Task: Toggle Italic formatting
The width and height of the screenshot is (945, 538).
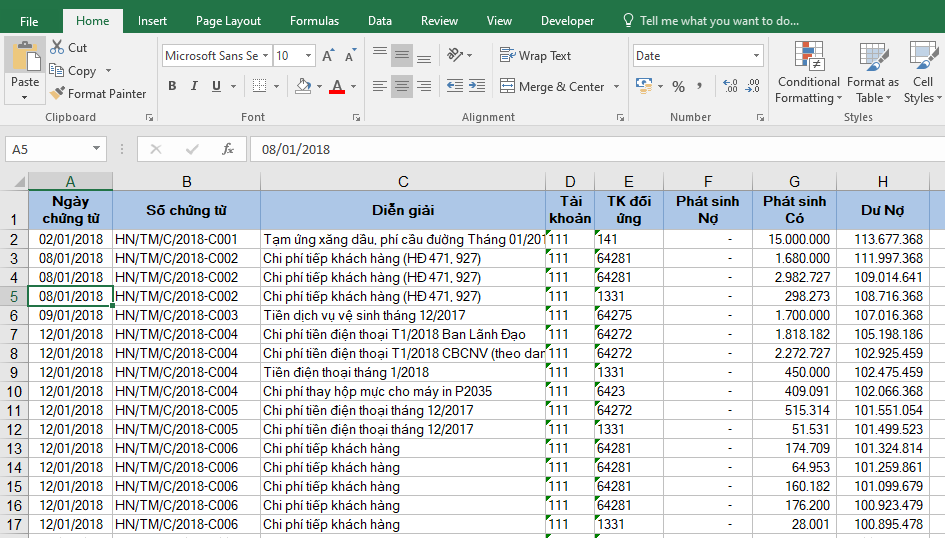Action: [194, 87]
